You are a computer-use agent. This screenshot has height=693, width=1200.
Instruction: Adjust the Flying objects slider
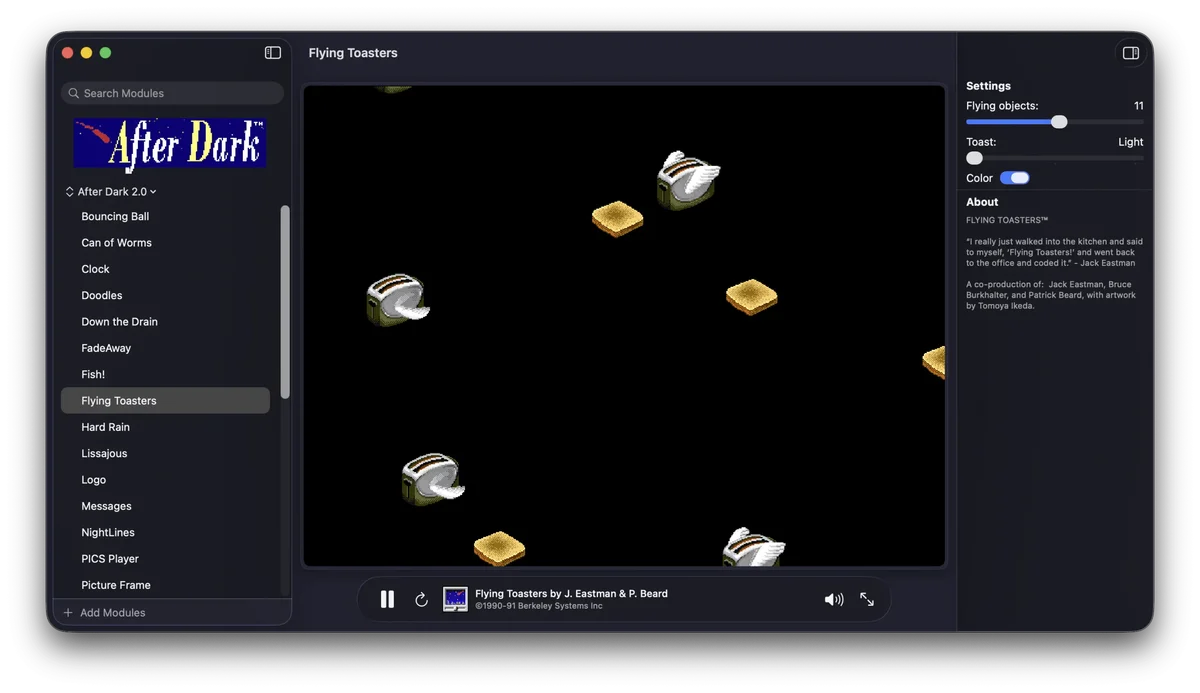pyautogui.click(x=1055, y=122)
